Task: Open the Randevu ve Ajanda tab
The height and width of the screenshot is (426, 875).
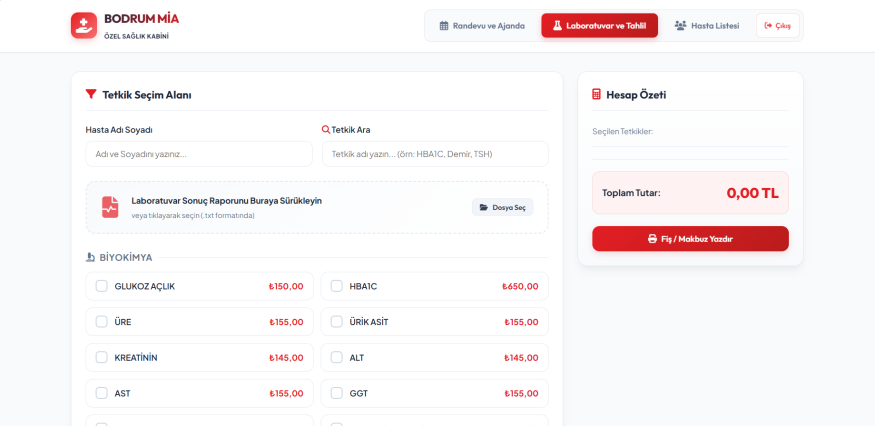Action: (x=482, y=26)
